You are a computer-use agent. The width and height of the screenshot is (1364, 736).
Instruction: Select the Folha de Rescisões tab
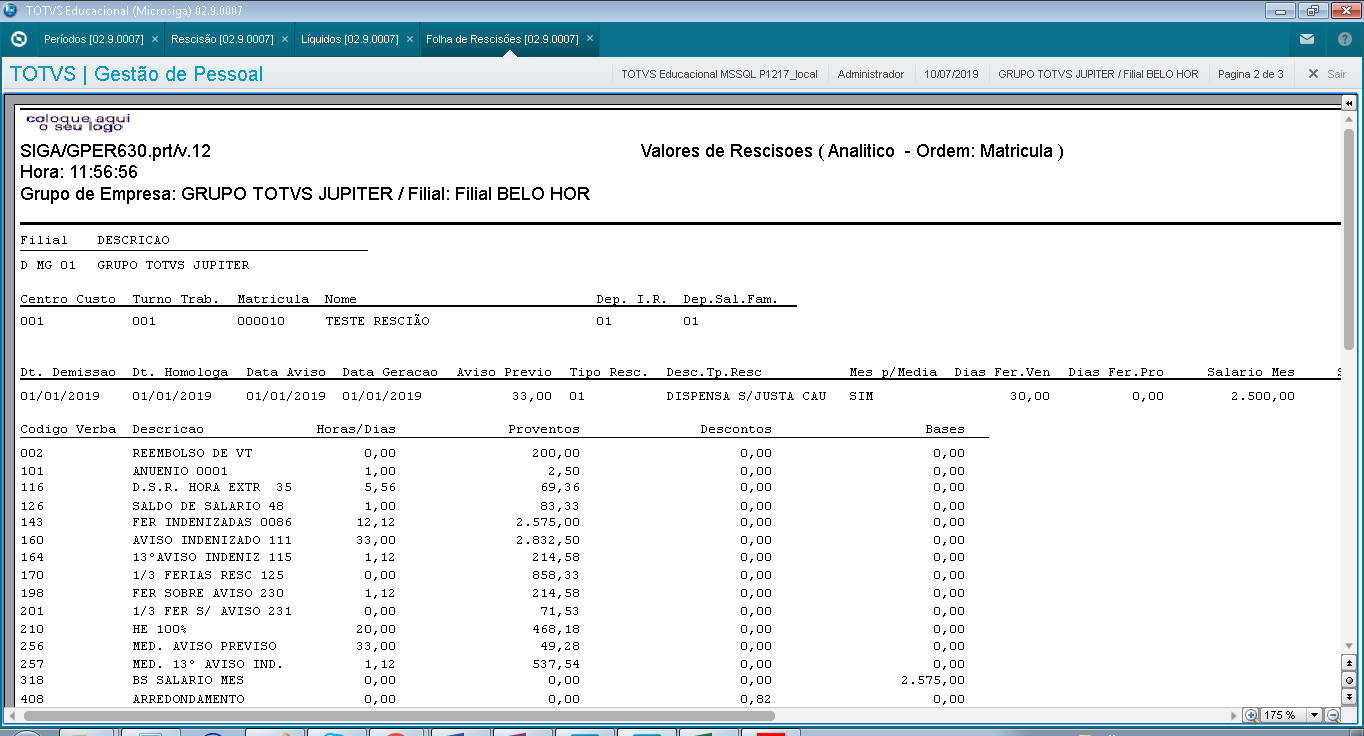coord(502,39)
